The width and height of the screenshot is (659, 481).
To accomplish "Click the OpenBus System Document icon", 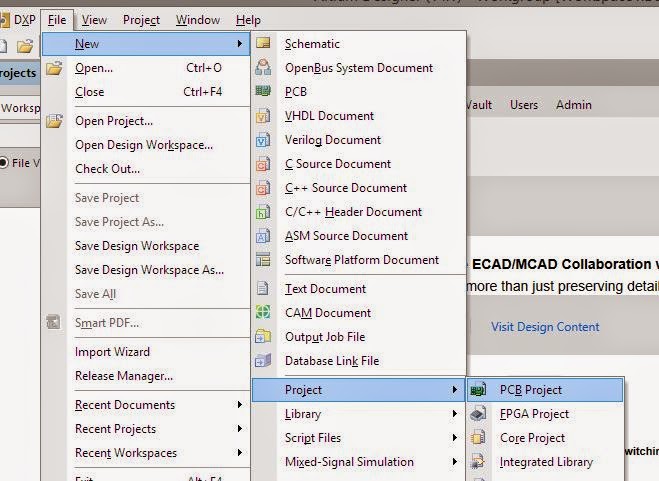I will point(263,67).
